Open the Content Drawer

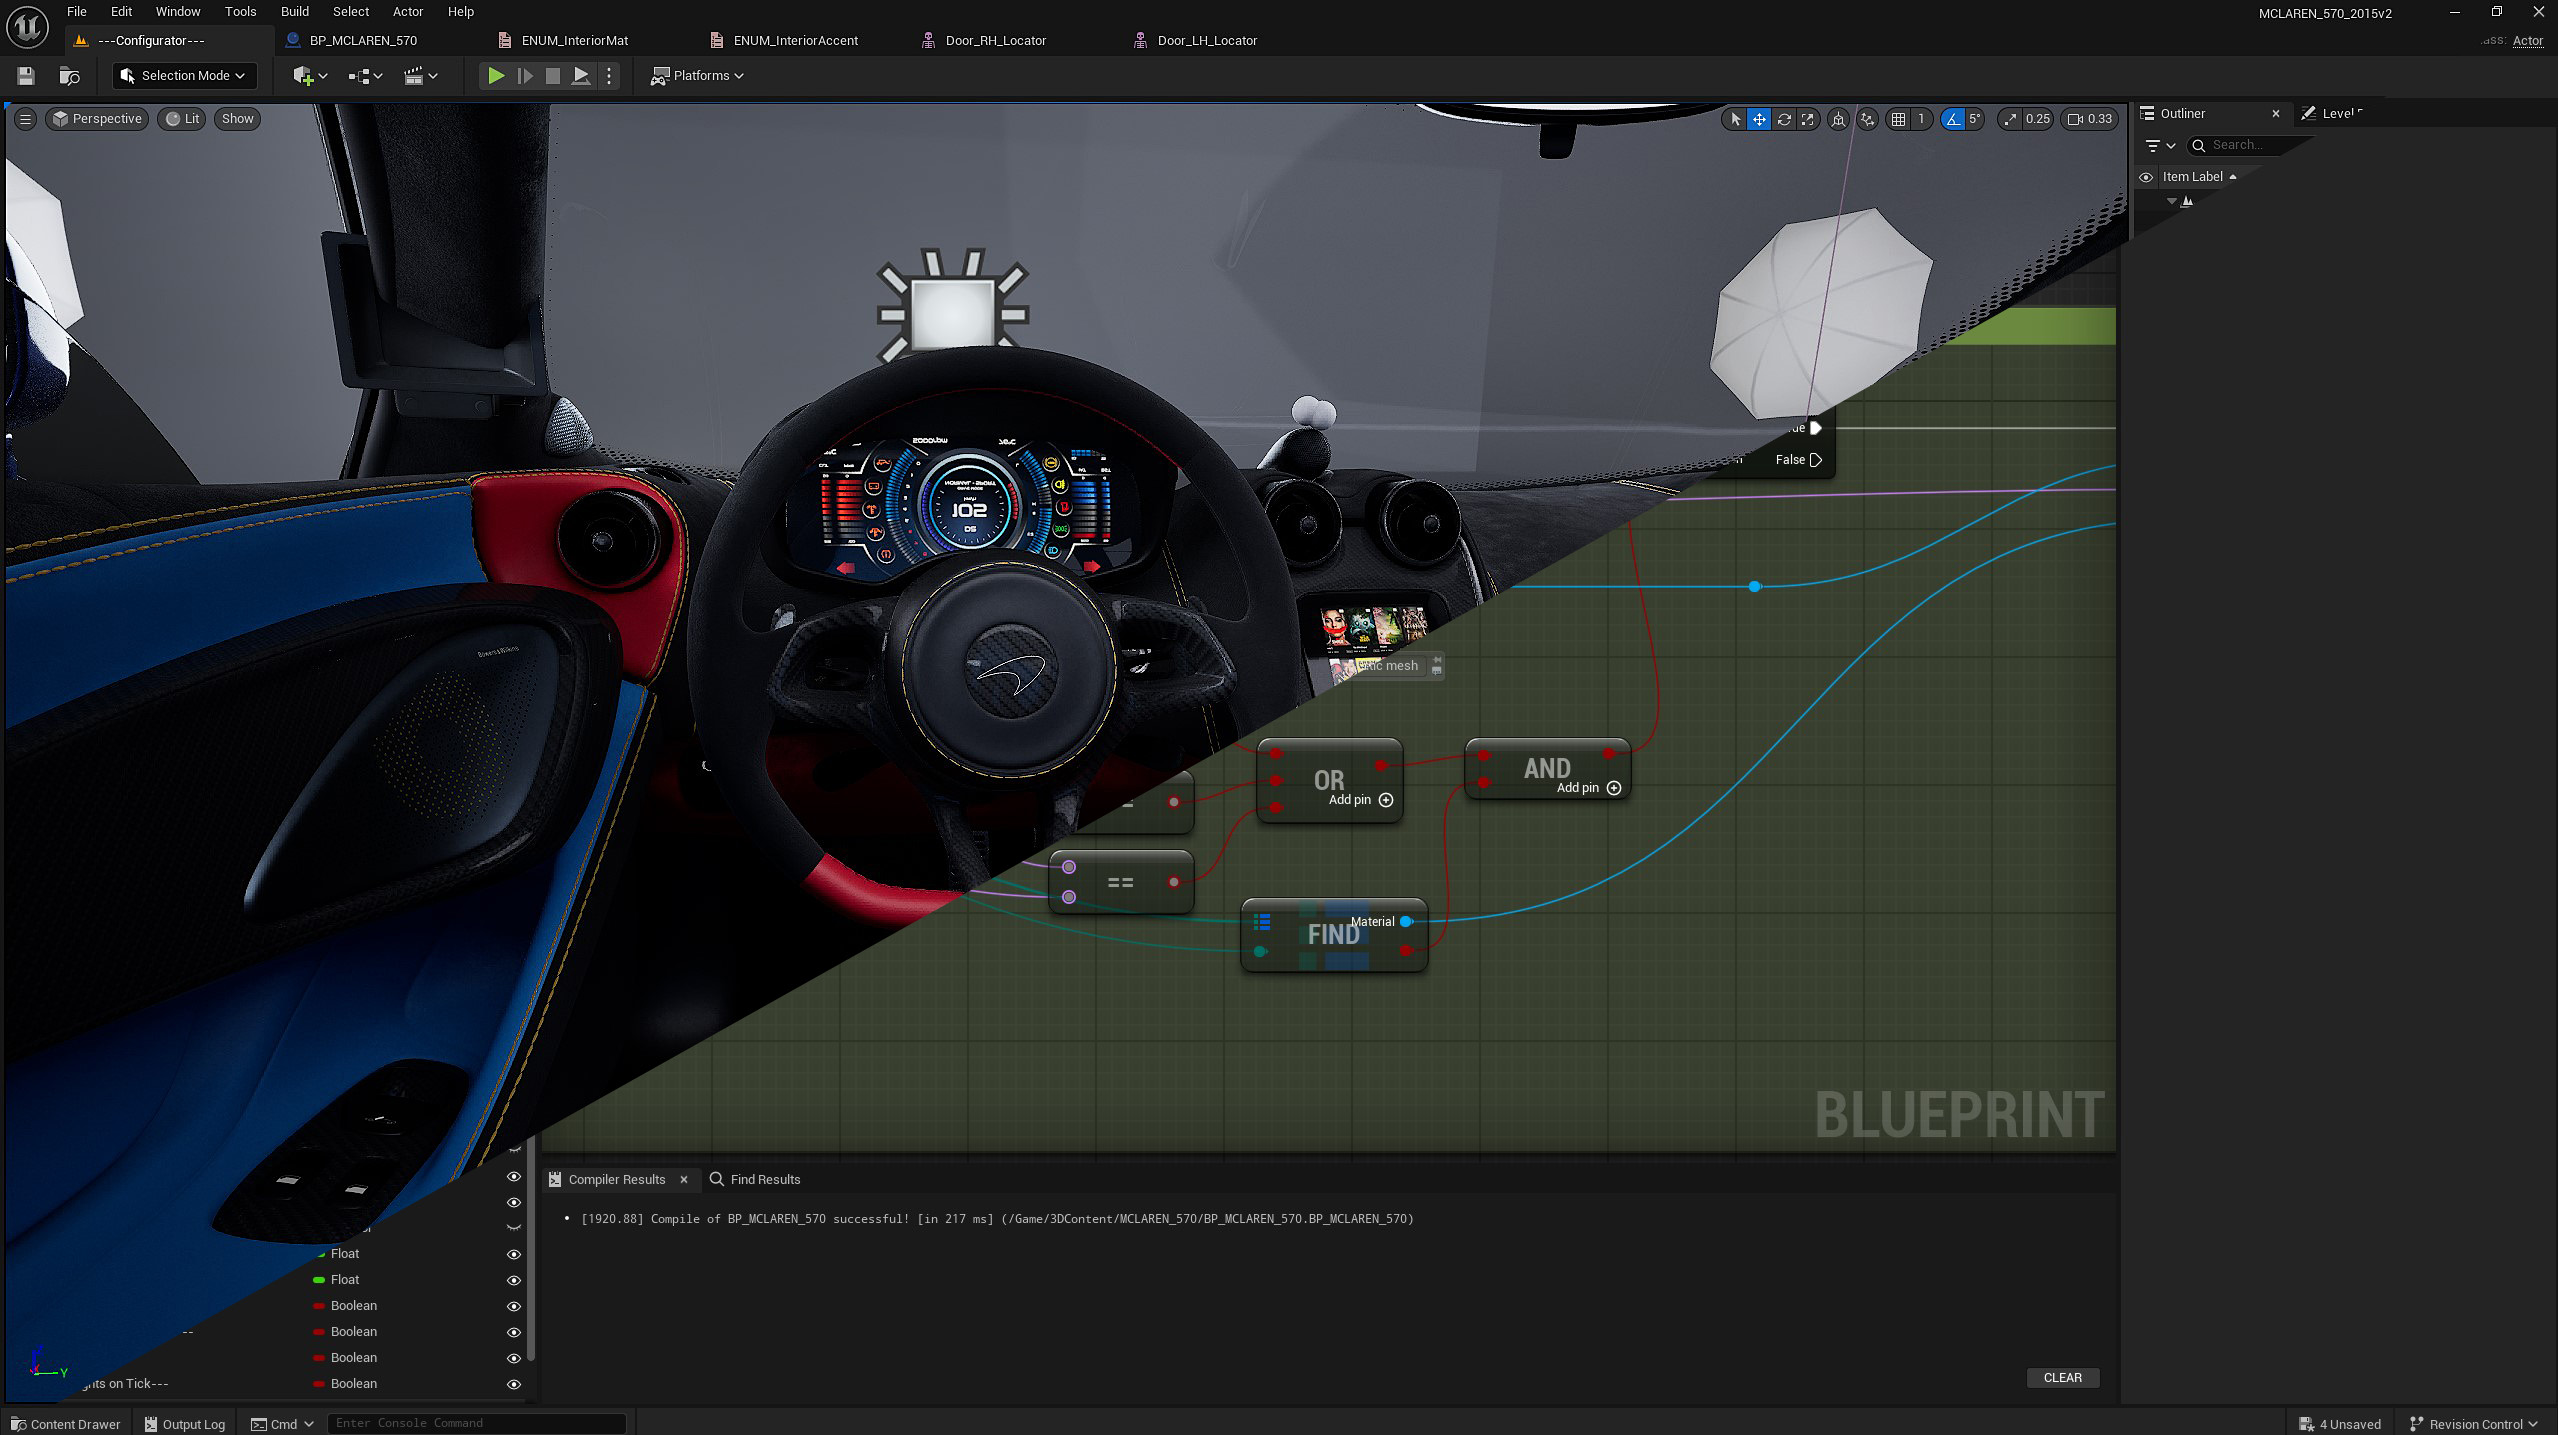(x=65, y=1424)
